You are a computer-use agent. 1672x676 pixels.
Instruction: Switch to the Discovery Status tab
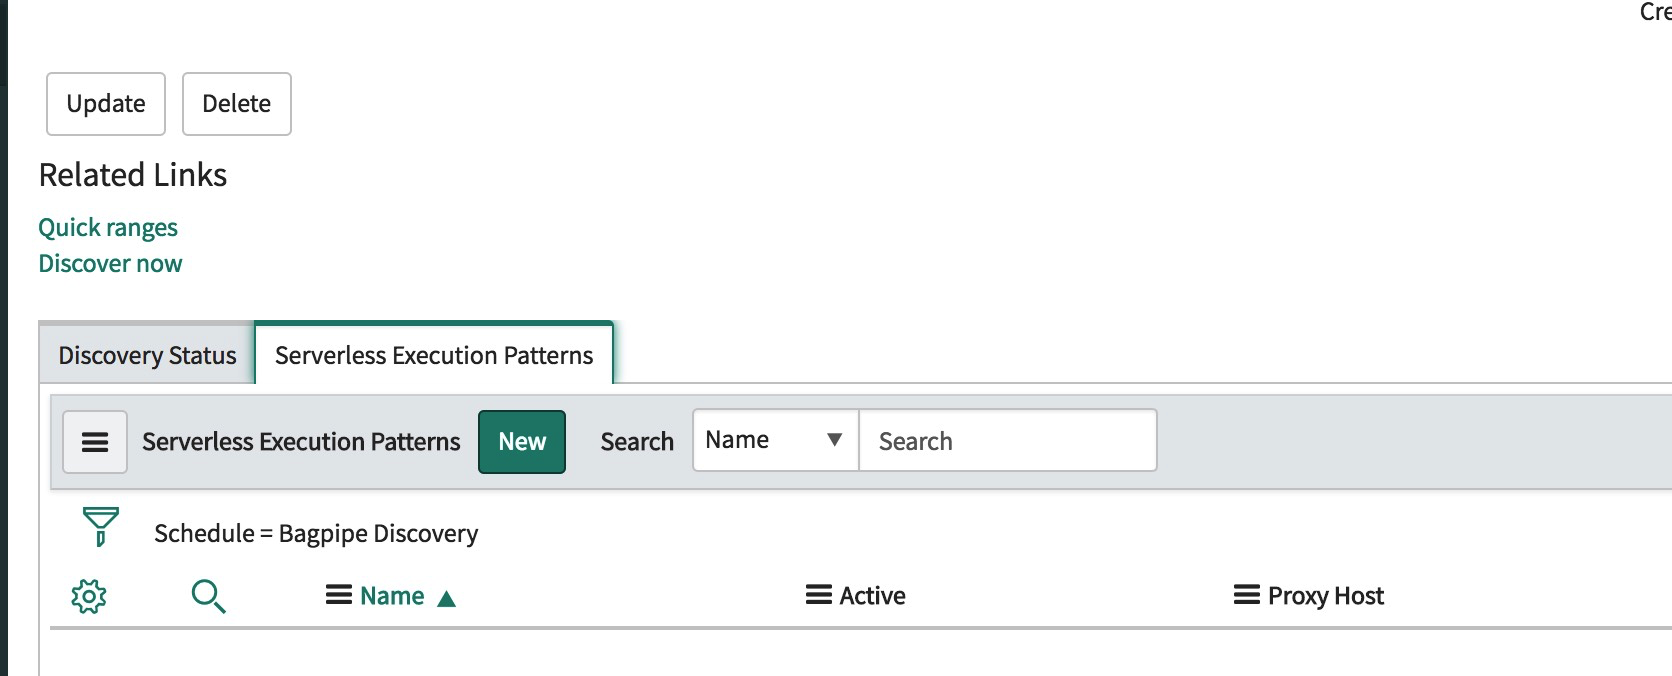click(147, 355)
